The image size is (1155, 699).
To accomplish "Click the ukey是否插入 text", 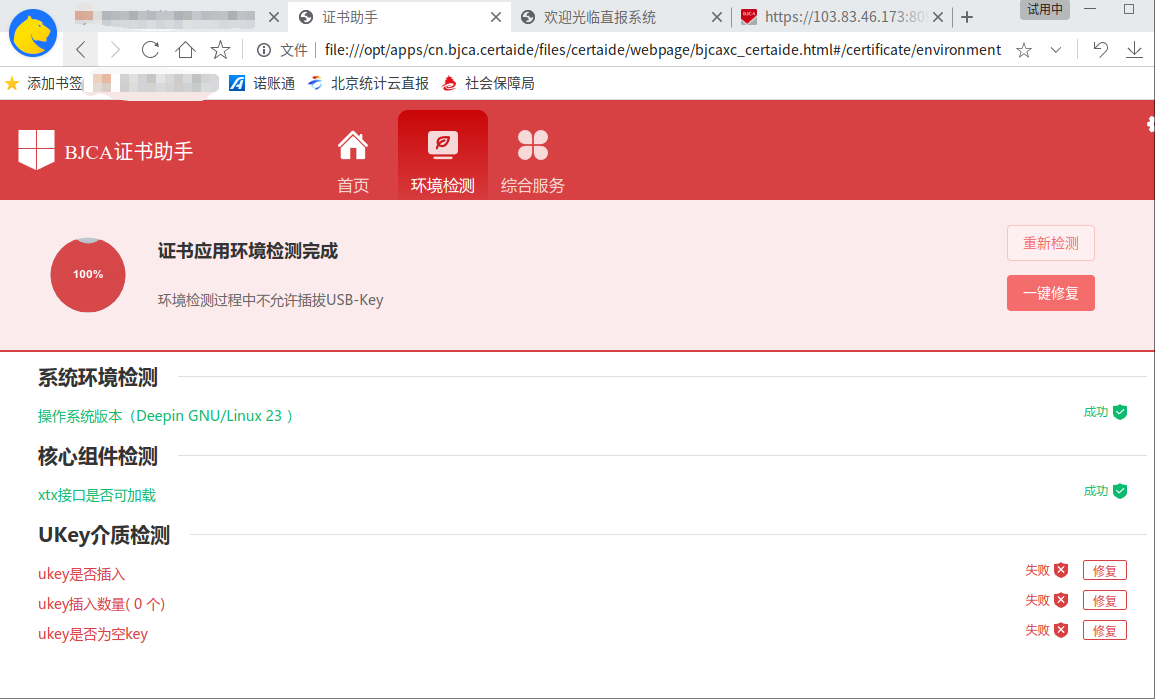I will point(82,574).
